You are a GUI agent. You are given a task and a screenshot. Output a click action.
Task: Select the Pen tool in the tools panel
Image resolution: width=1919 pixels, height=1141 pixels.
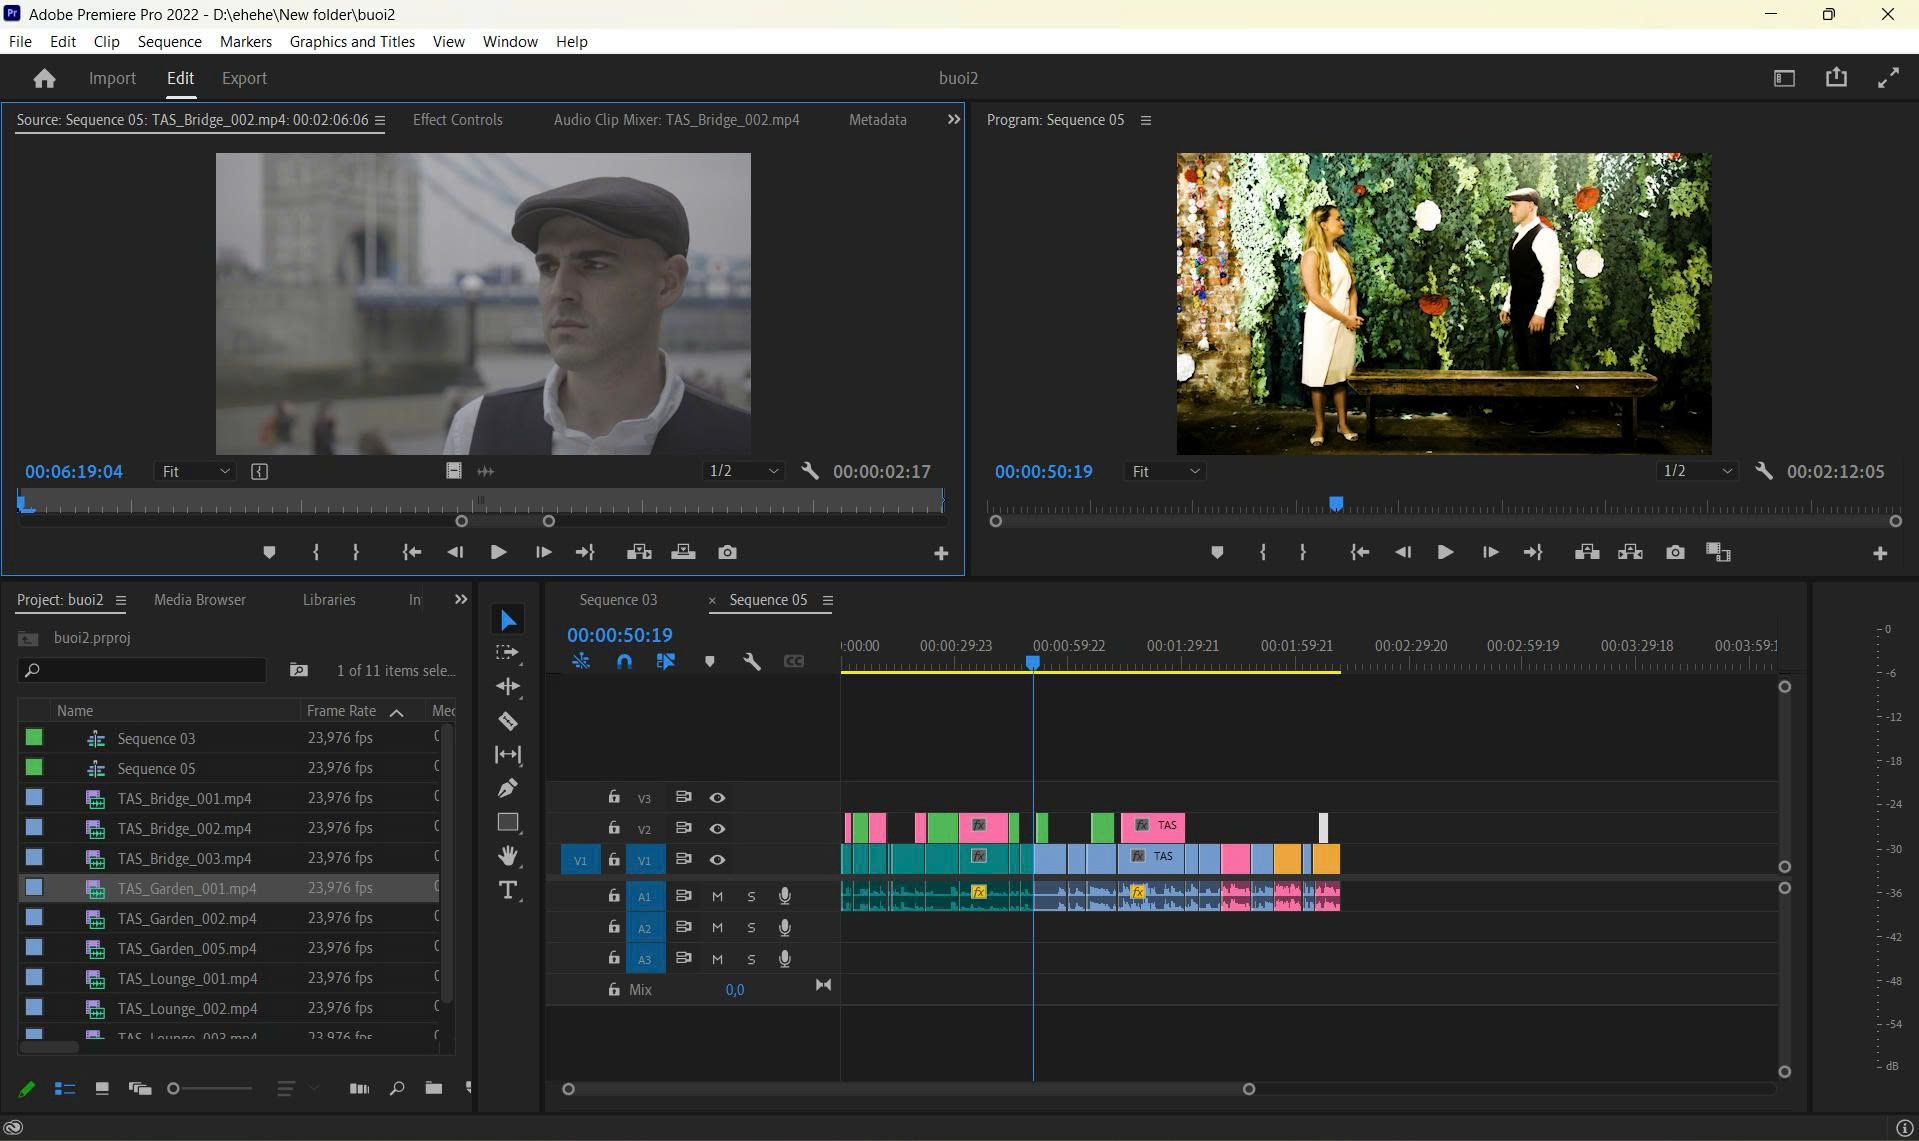coord(508,788)
